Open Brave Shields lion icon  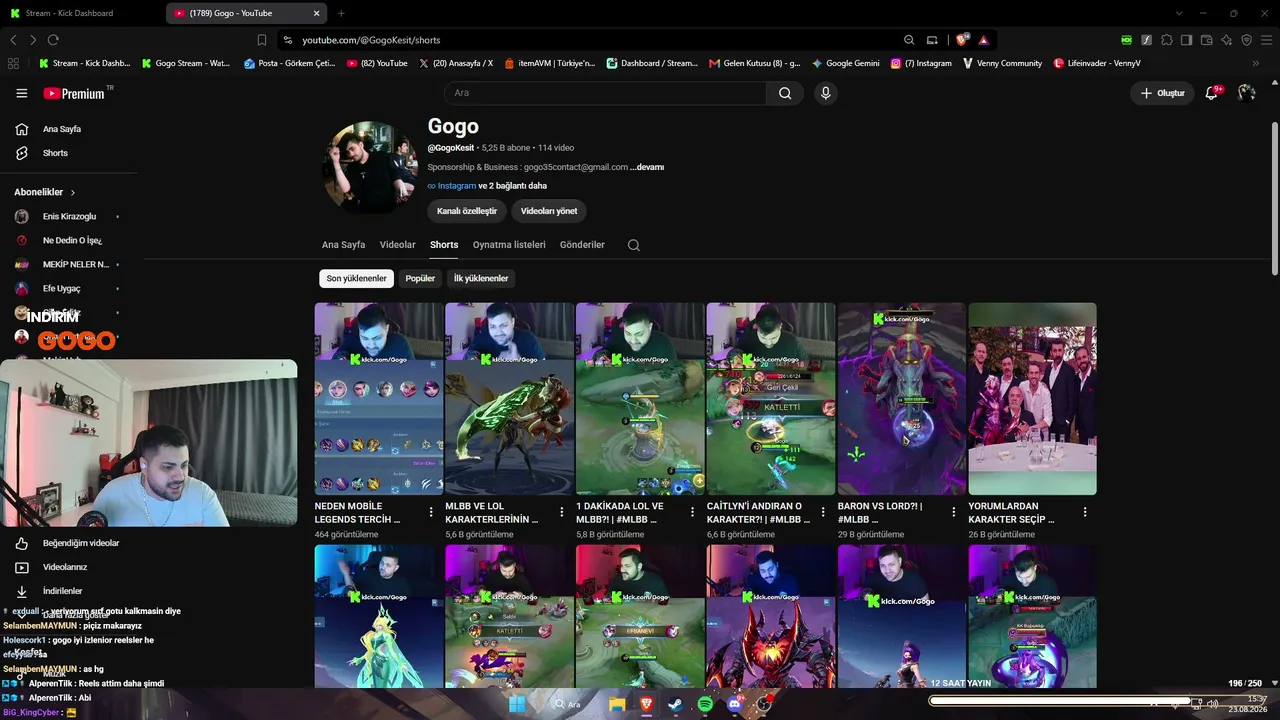click(x=962, y=40)
